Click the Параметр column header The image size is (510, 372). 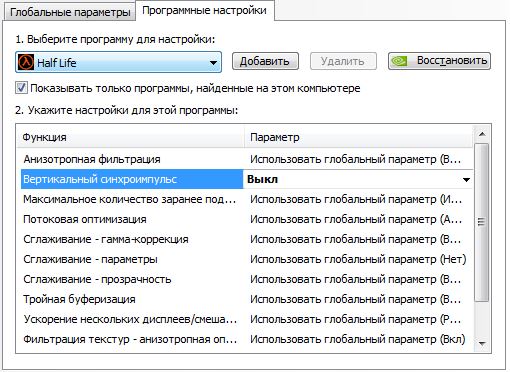click(359, 137)
